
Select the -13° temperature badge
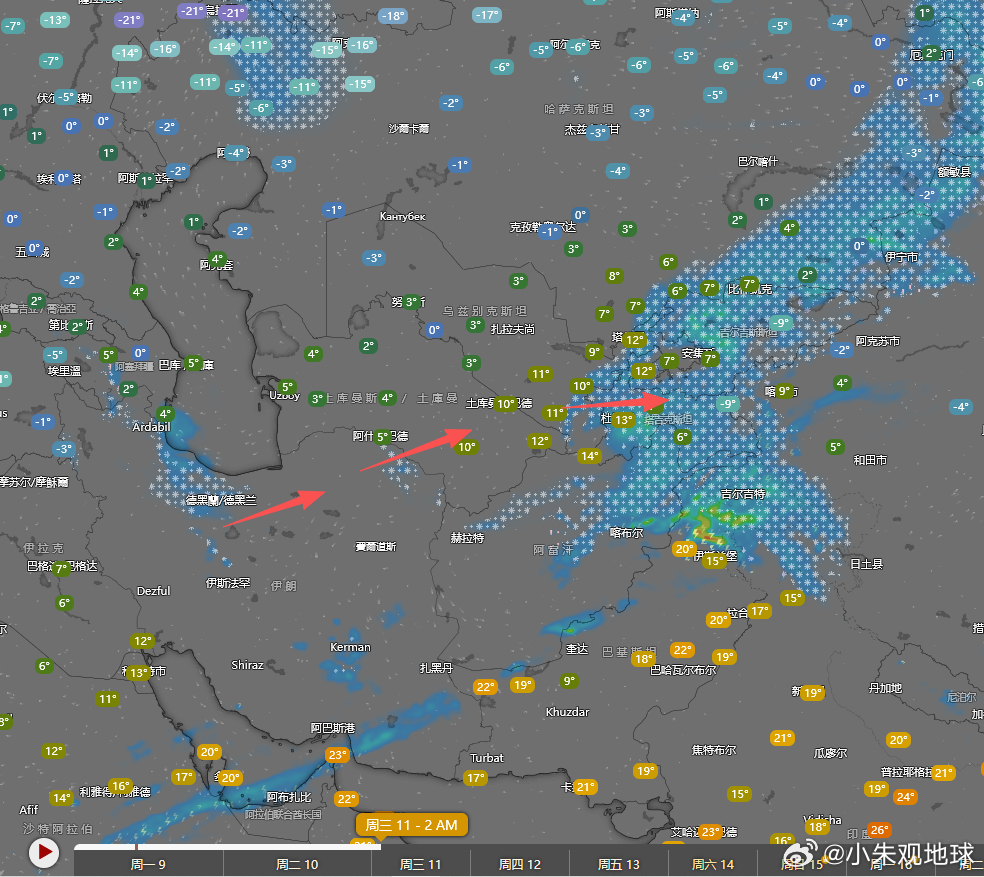click(55, 20)
